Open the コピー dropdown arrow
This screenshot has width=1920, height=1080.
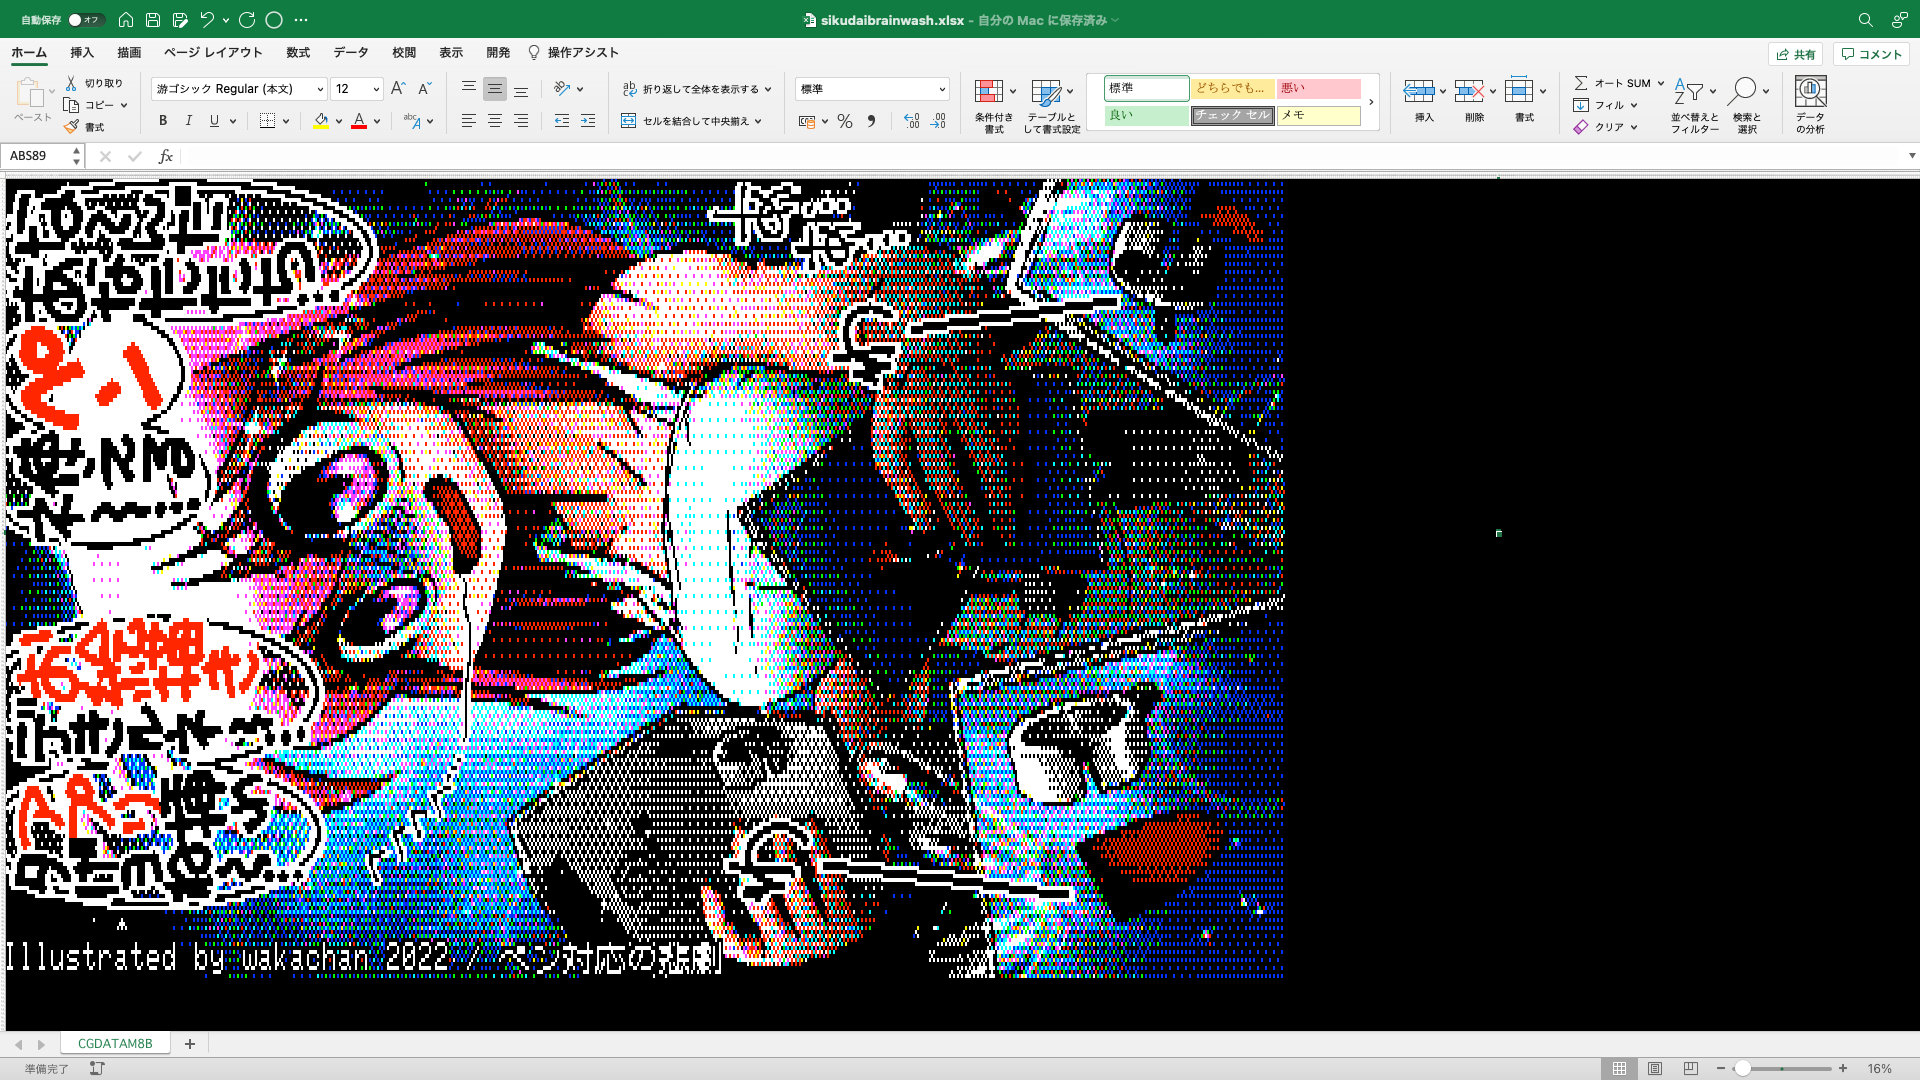coord(124,105)
